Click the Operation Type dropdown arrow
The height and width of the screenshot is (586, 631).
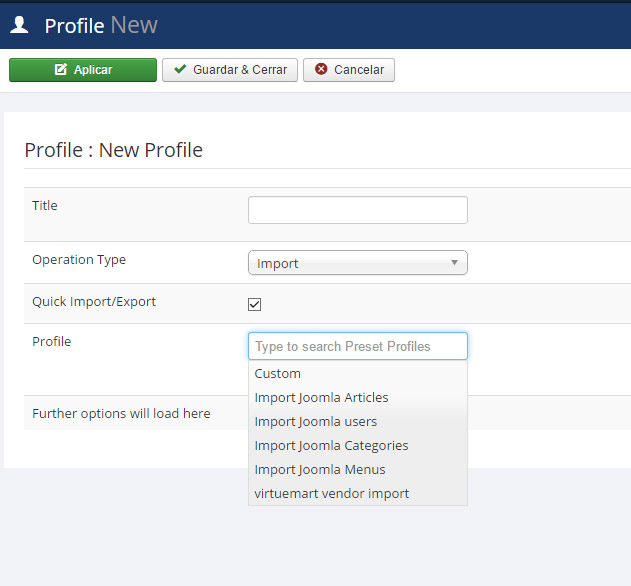[454, 263]
